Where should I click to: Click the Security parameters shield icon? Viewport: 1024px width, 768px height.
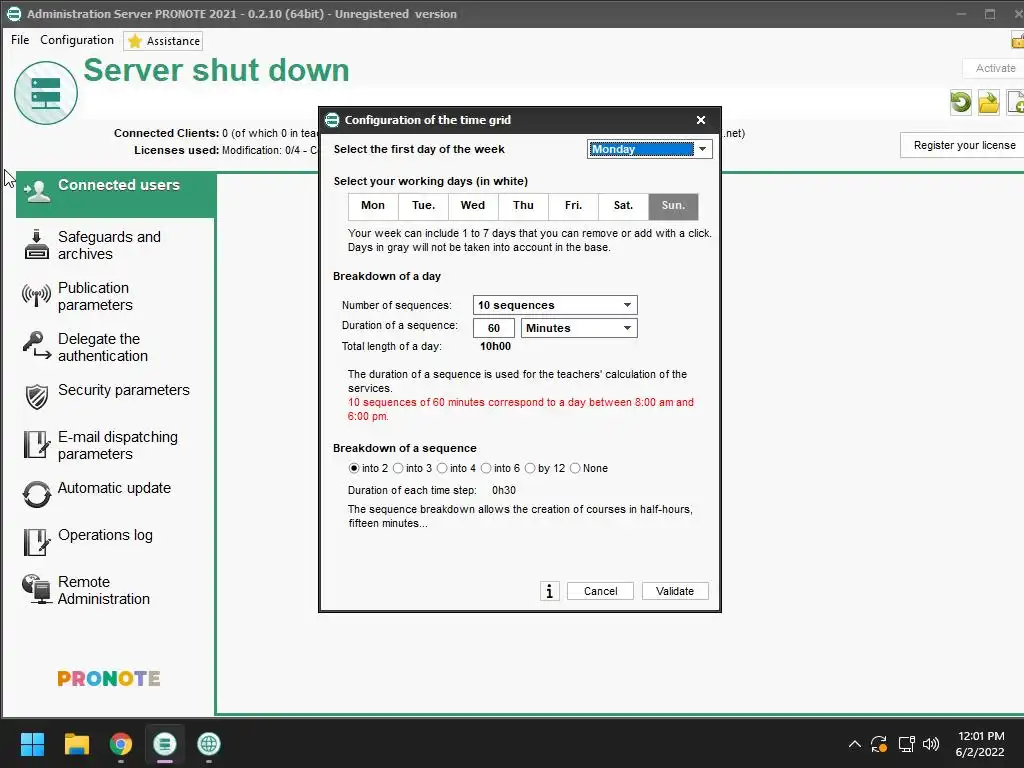[37, 396]
